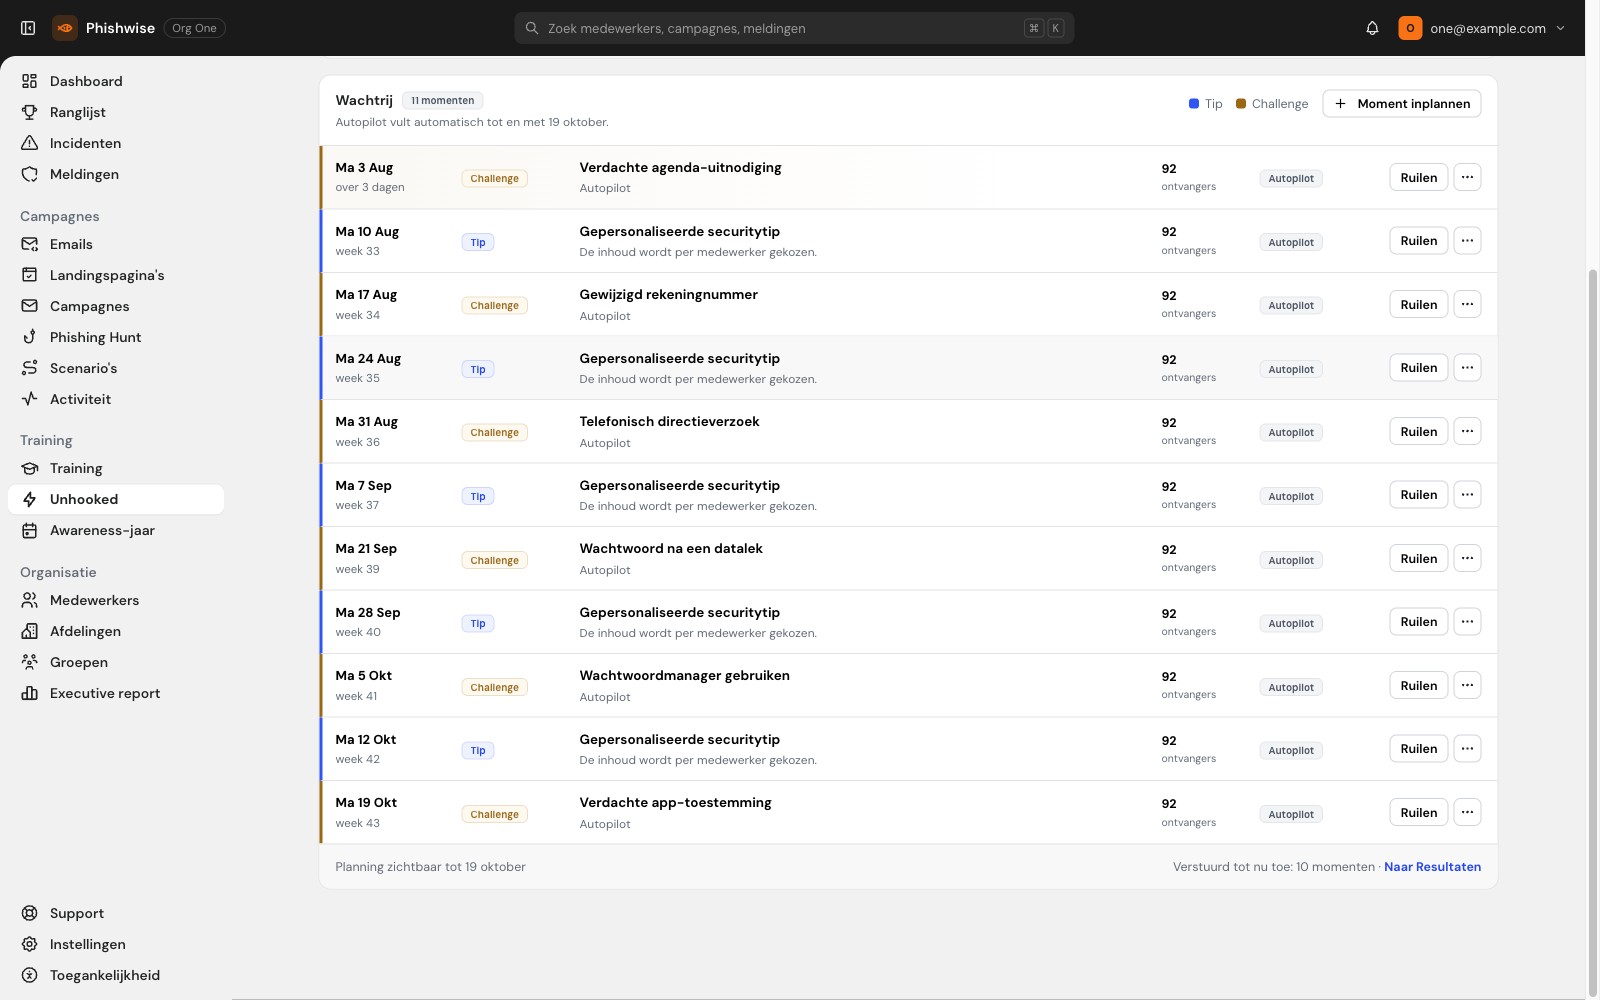Viewport: 1600px width, 1000px height.
Task: Click the Tip tag on Ma 10 Aug row
Action: [478, 242]
